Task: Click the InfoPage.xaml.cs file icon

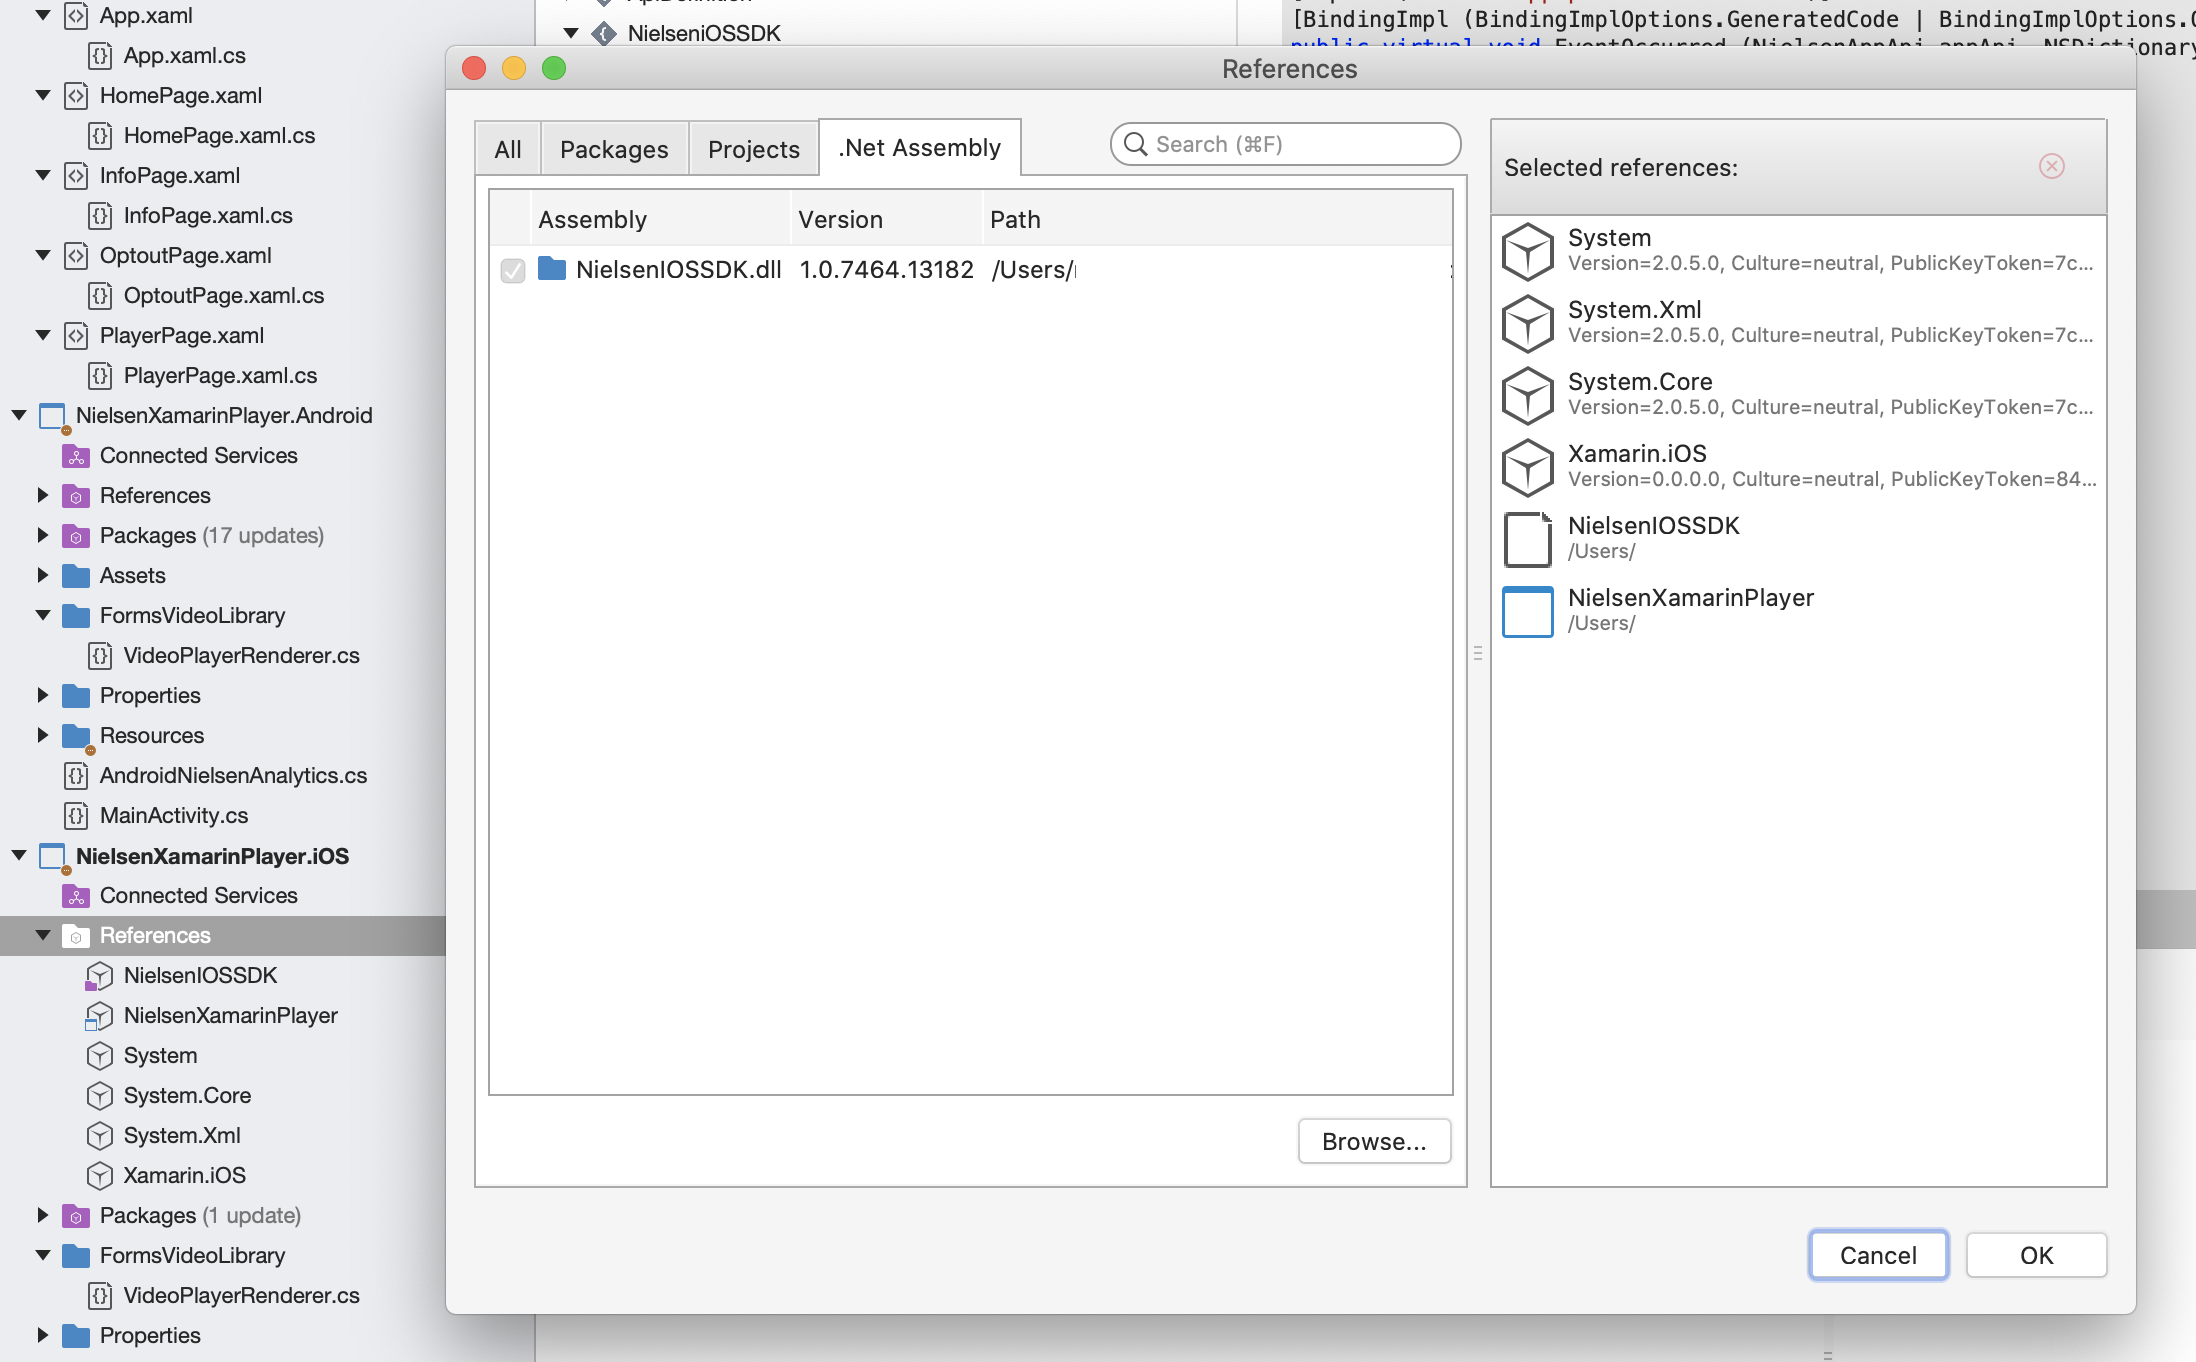Action: click(100, 215)
